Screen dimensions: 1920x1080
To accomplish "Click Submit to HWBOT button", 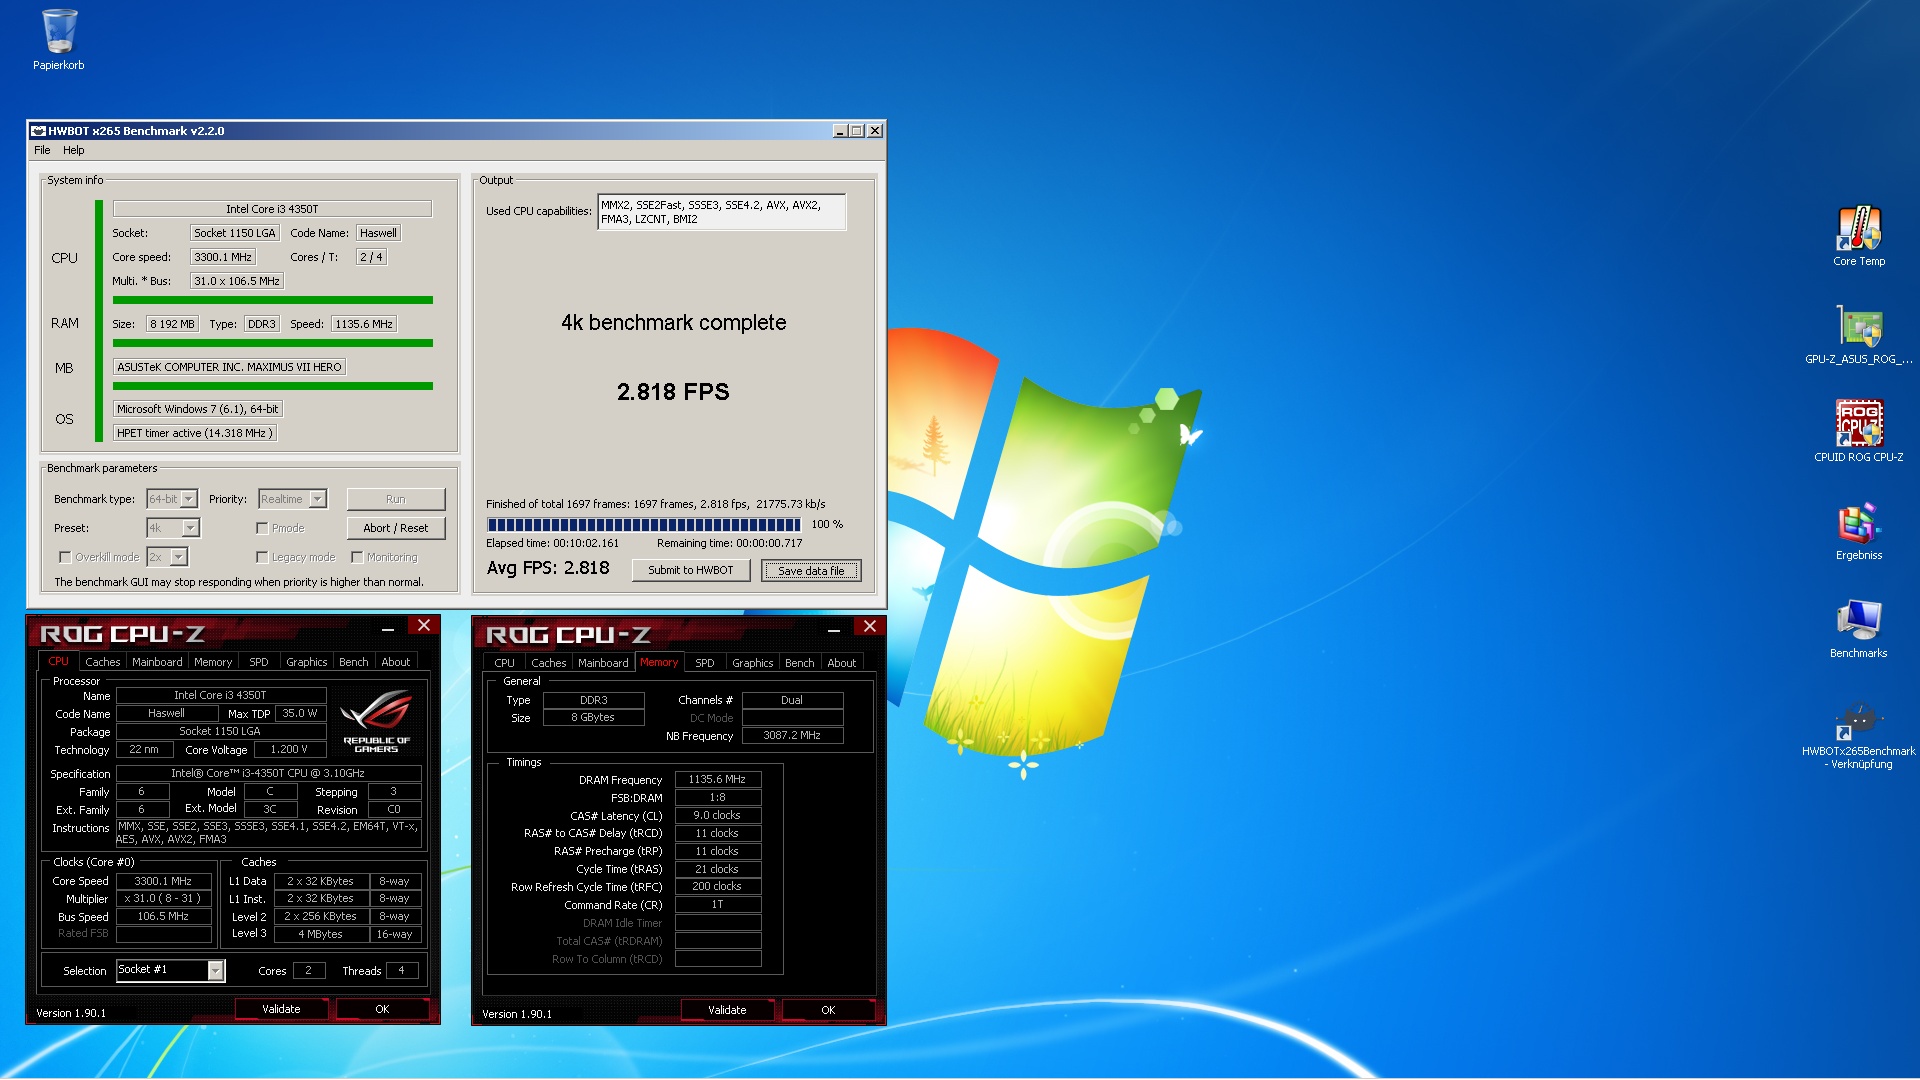I will 691,570.
